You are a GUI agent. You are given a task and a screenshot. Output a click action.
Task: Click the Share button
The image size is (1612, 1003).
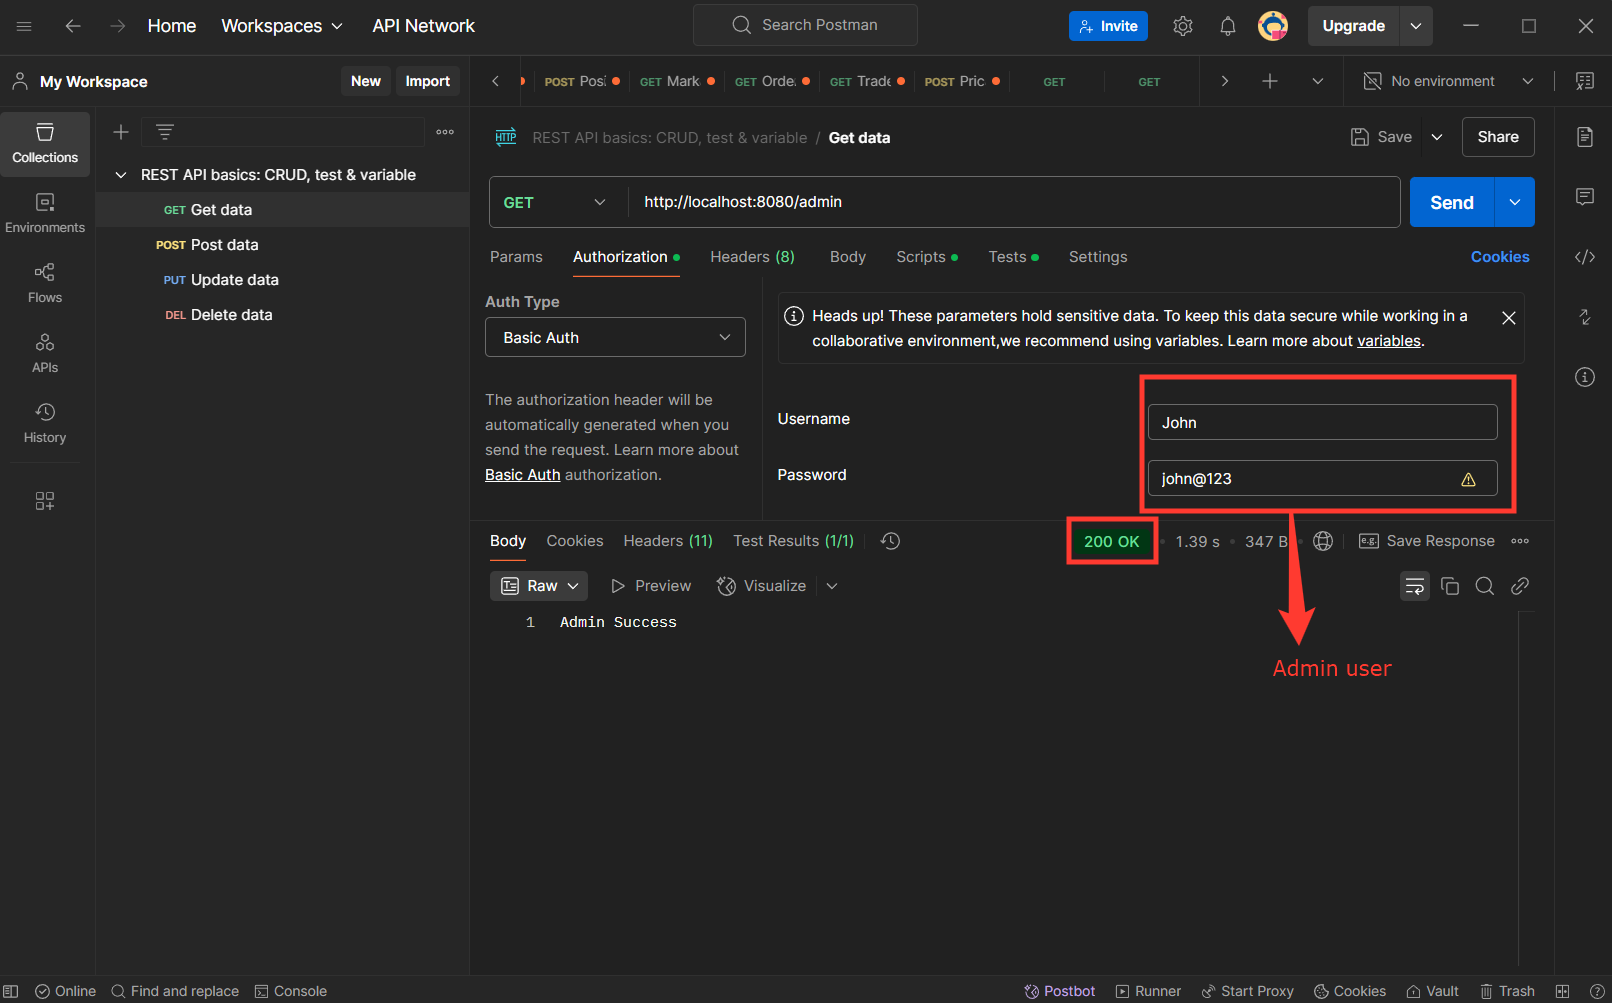[x=1498, y=137]
